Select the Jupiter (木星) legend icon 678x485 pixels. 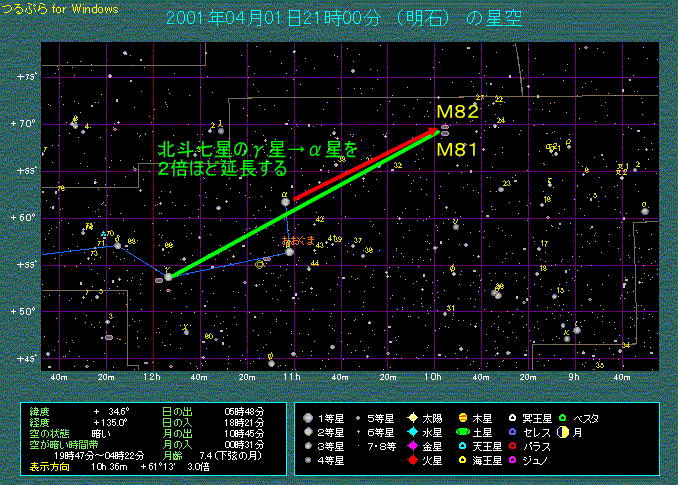coord(465,418)
